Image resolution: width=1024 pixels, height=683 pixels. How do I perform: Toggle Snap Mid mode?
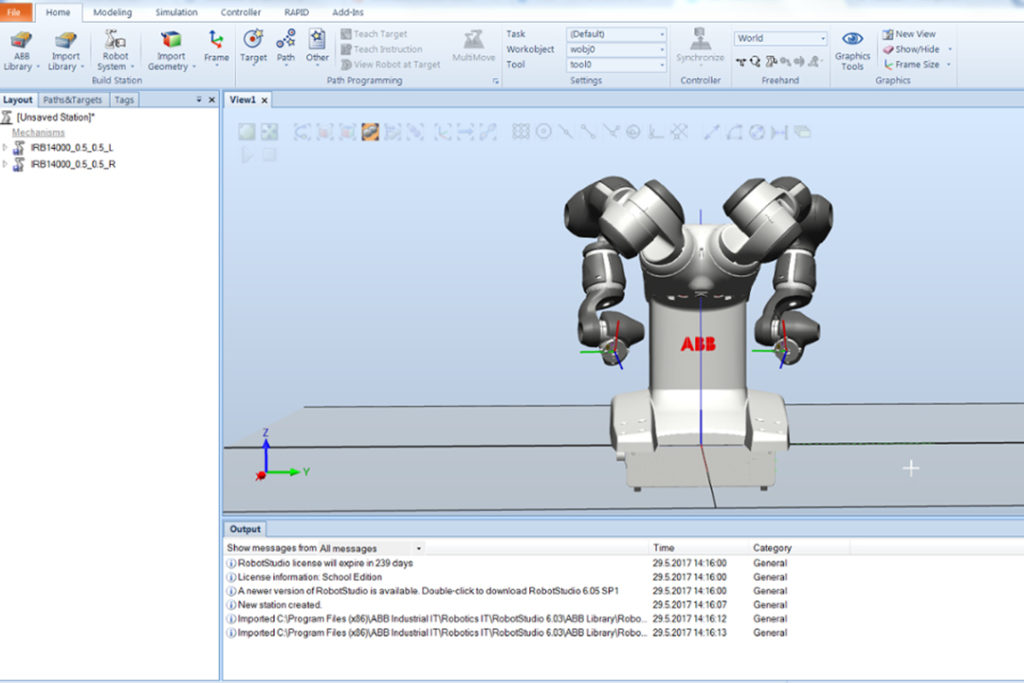tap(566, 132)
